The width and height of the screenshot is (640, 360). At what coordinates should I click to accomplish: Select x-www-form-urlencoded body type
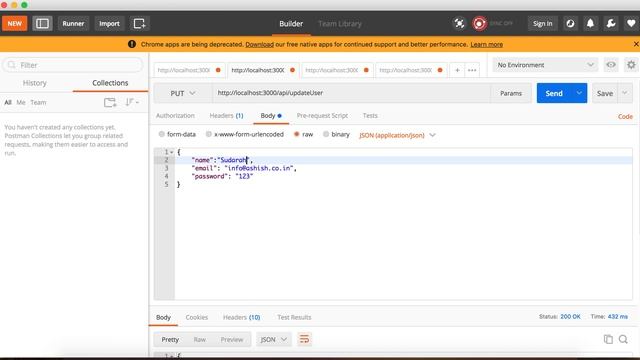(209, 134)
